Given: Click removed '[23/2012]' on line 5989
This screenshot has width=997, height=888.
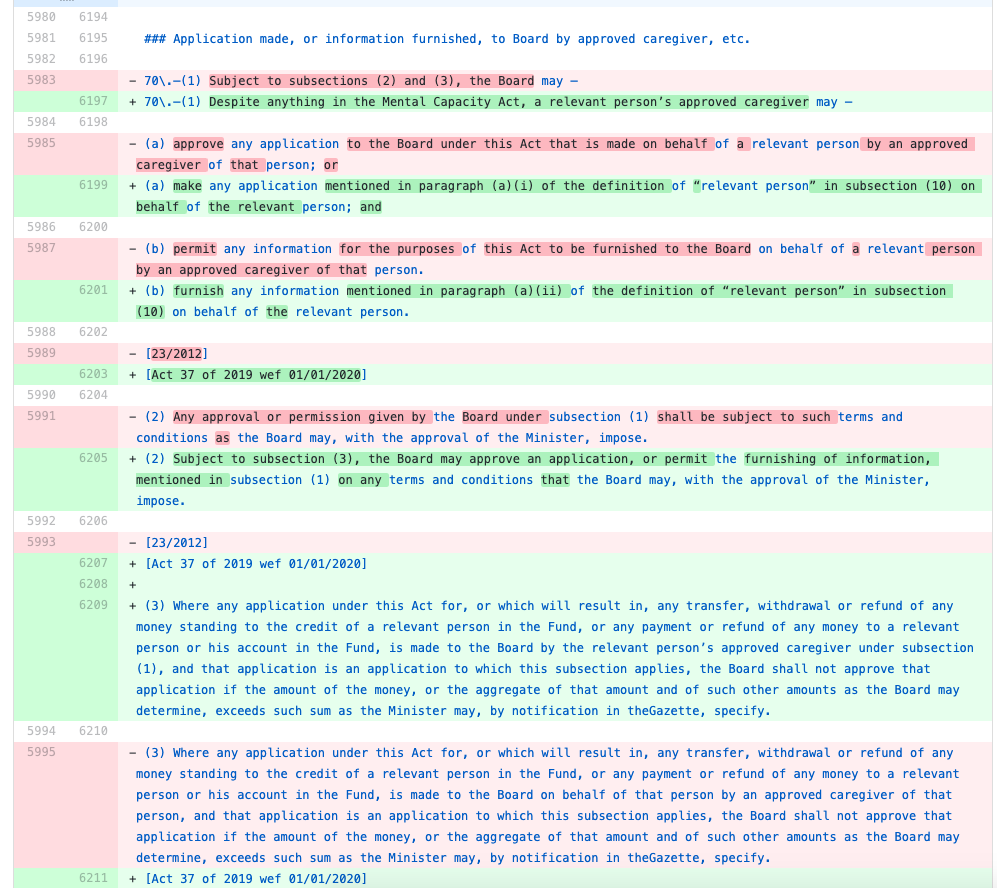Looking at the screenshot, I should [x=177, y=354].
